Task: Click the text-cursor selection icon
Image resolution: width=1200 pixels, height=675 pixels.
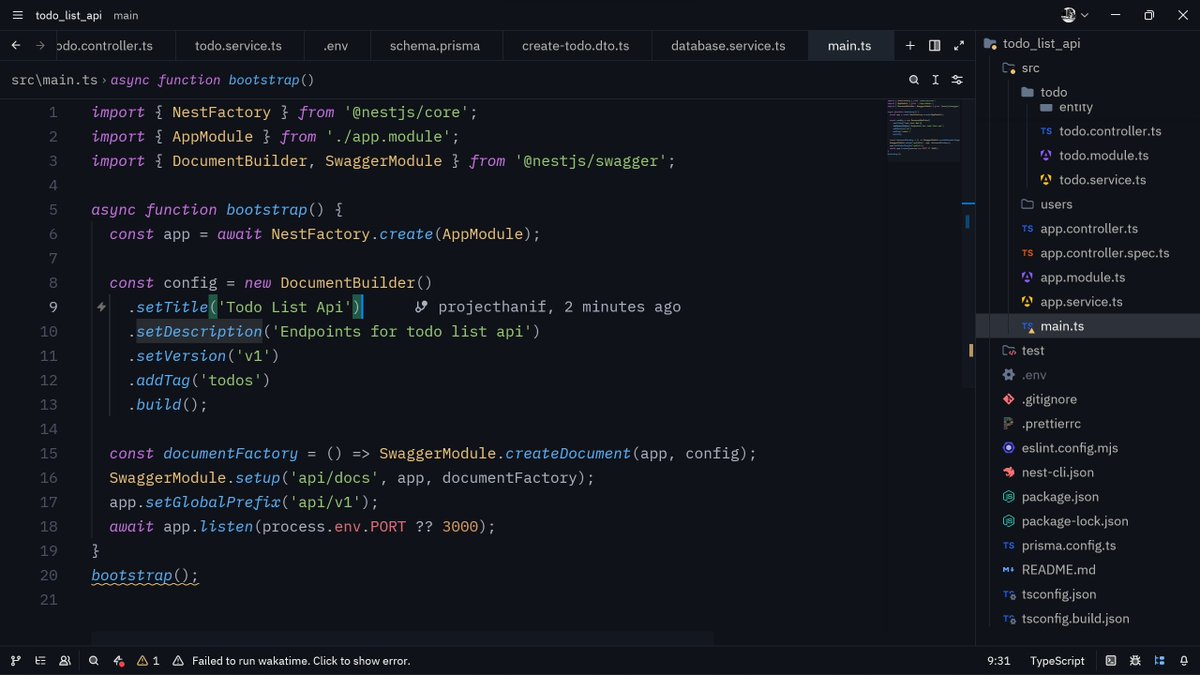Action: click(x=936, y=80)
